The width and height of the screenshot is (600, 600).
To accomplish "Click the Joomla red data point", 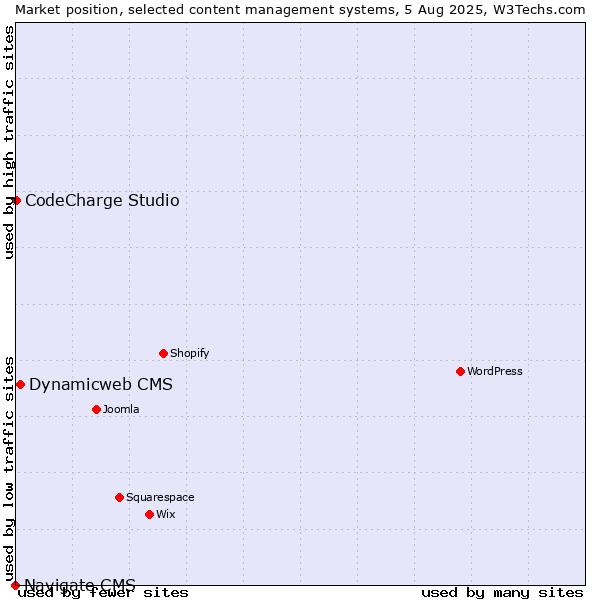I will coord(96,409).
